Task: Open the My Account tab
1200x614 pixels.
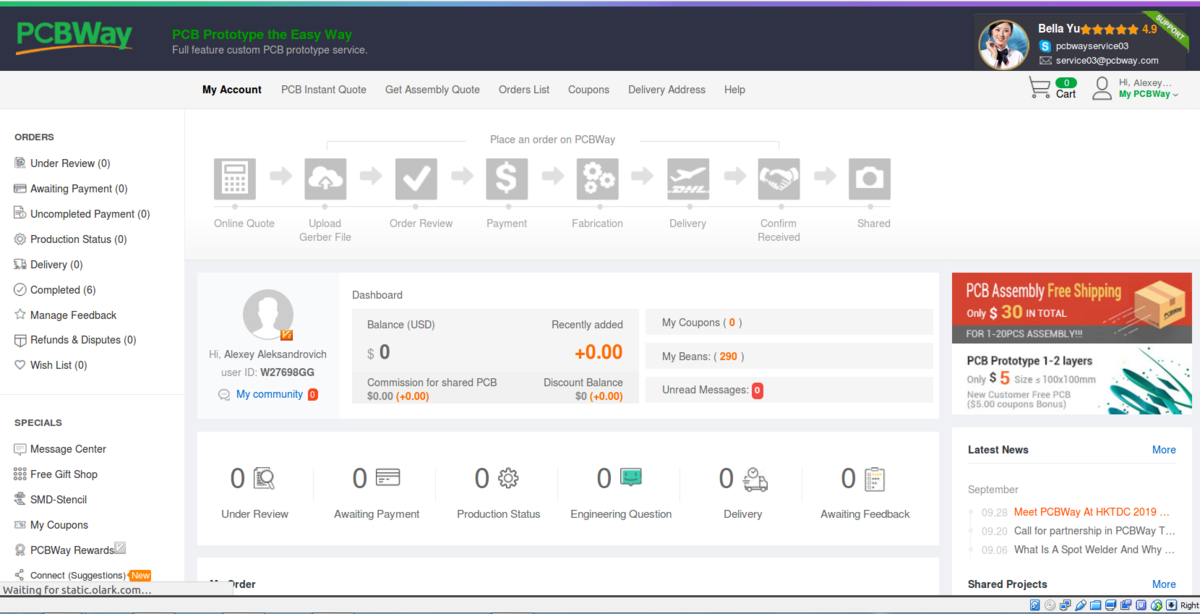Action: (x=232, y=90)
